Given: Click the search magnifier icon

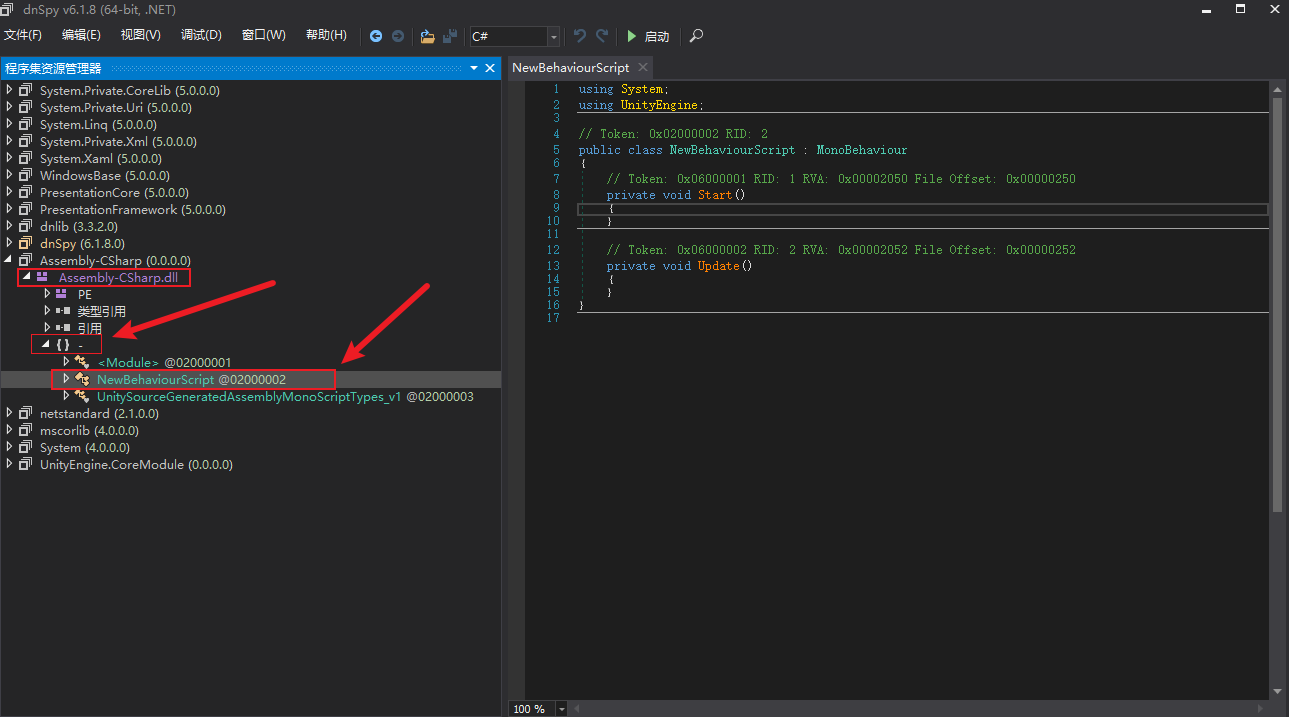Looking at the screenshot, I should tap(697, 36).
